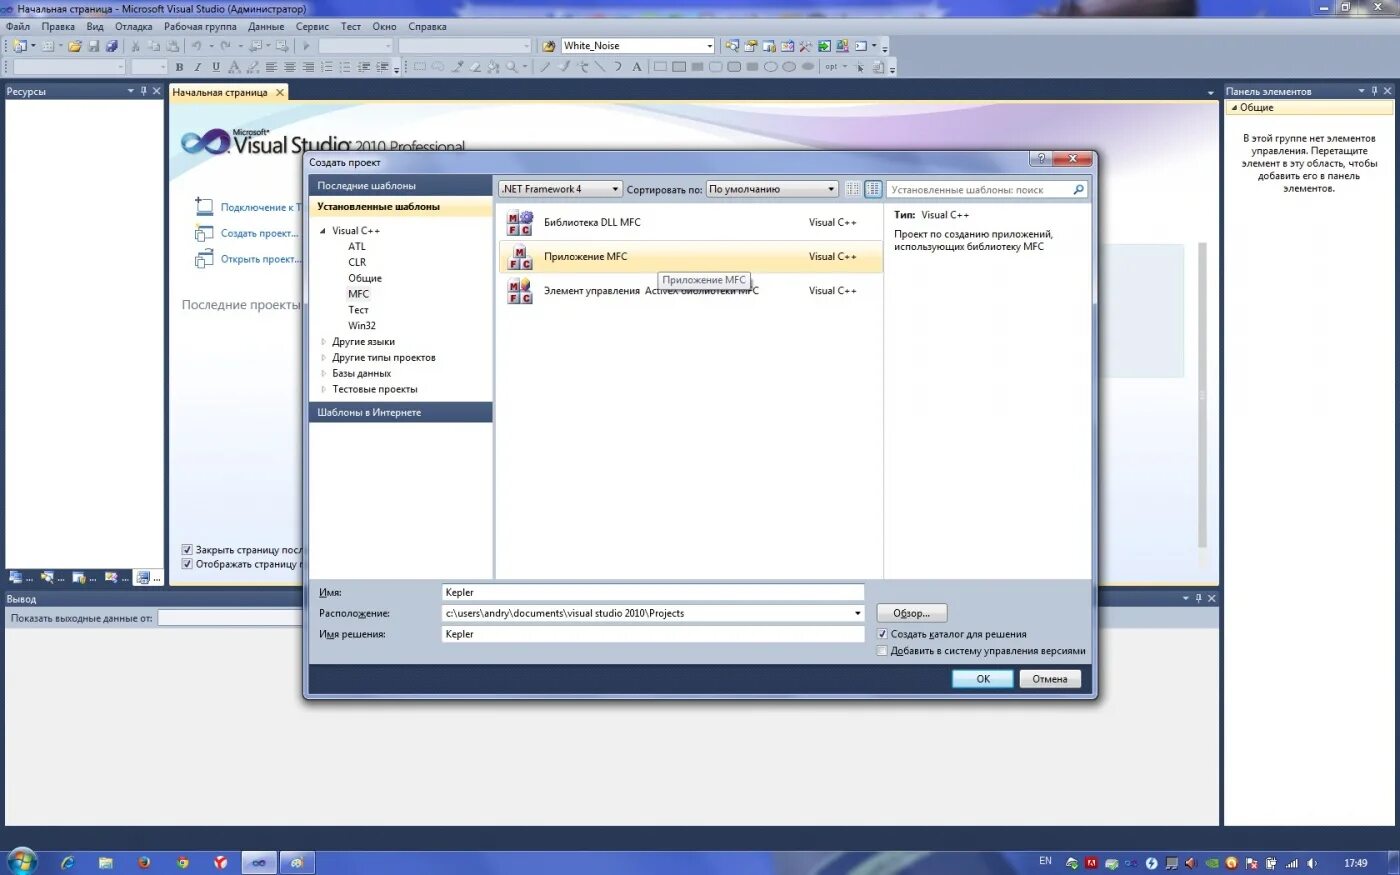The image size is (1400, 875).
Task: Open the Справка menu
Action: tap(427, 27)
